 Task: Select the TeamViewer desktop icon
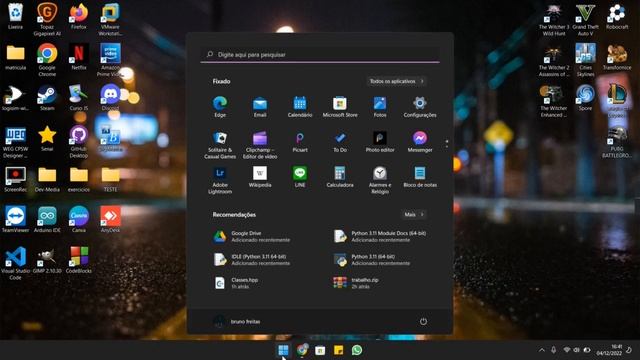pos(16,219)
